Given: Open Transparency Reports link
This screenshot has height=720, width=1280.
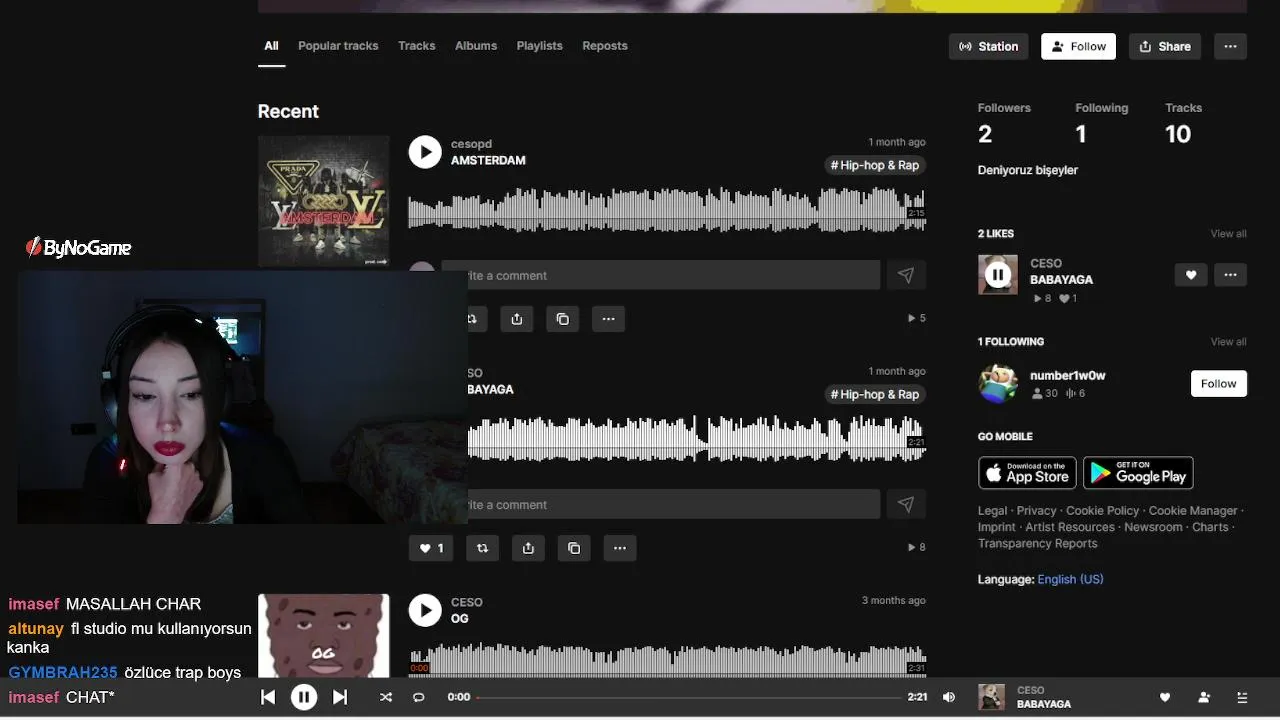Looking at the screenshot, I should 1037,544.
